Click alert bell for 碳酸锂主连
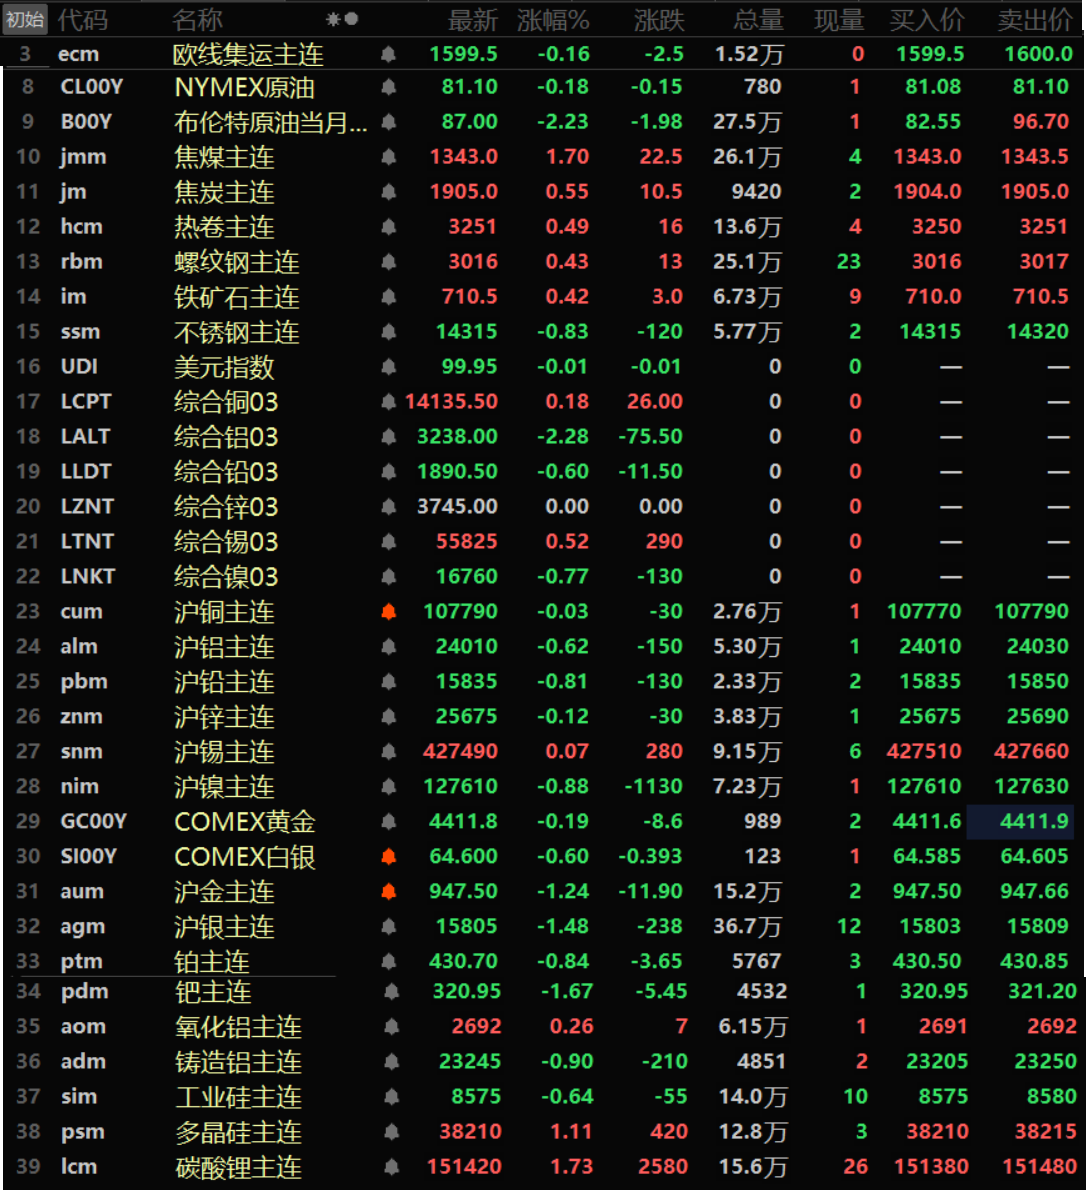The image size is (1086, 1190). (x=392, y=1166)
